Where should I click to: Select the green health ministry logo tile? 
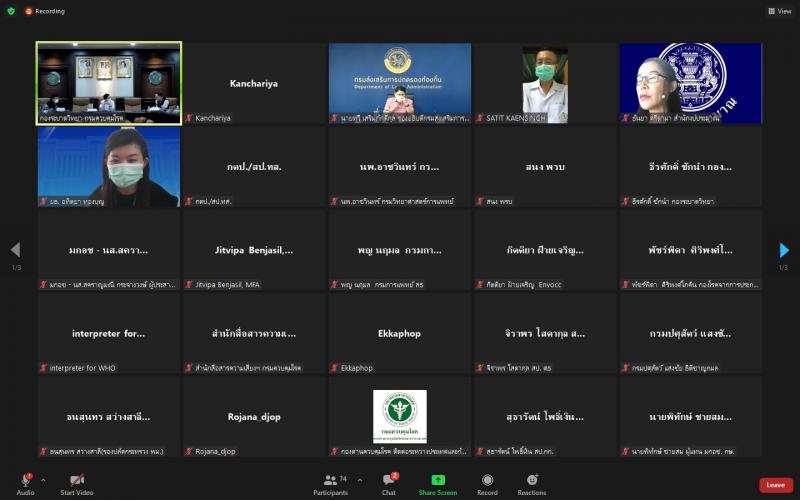tap(399, 417)
